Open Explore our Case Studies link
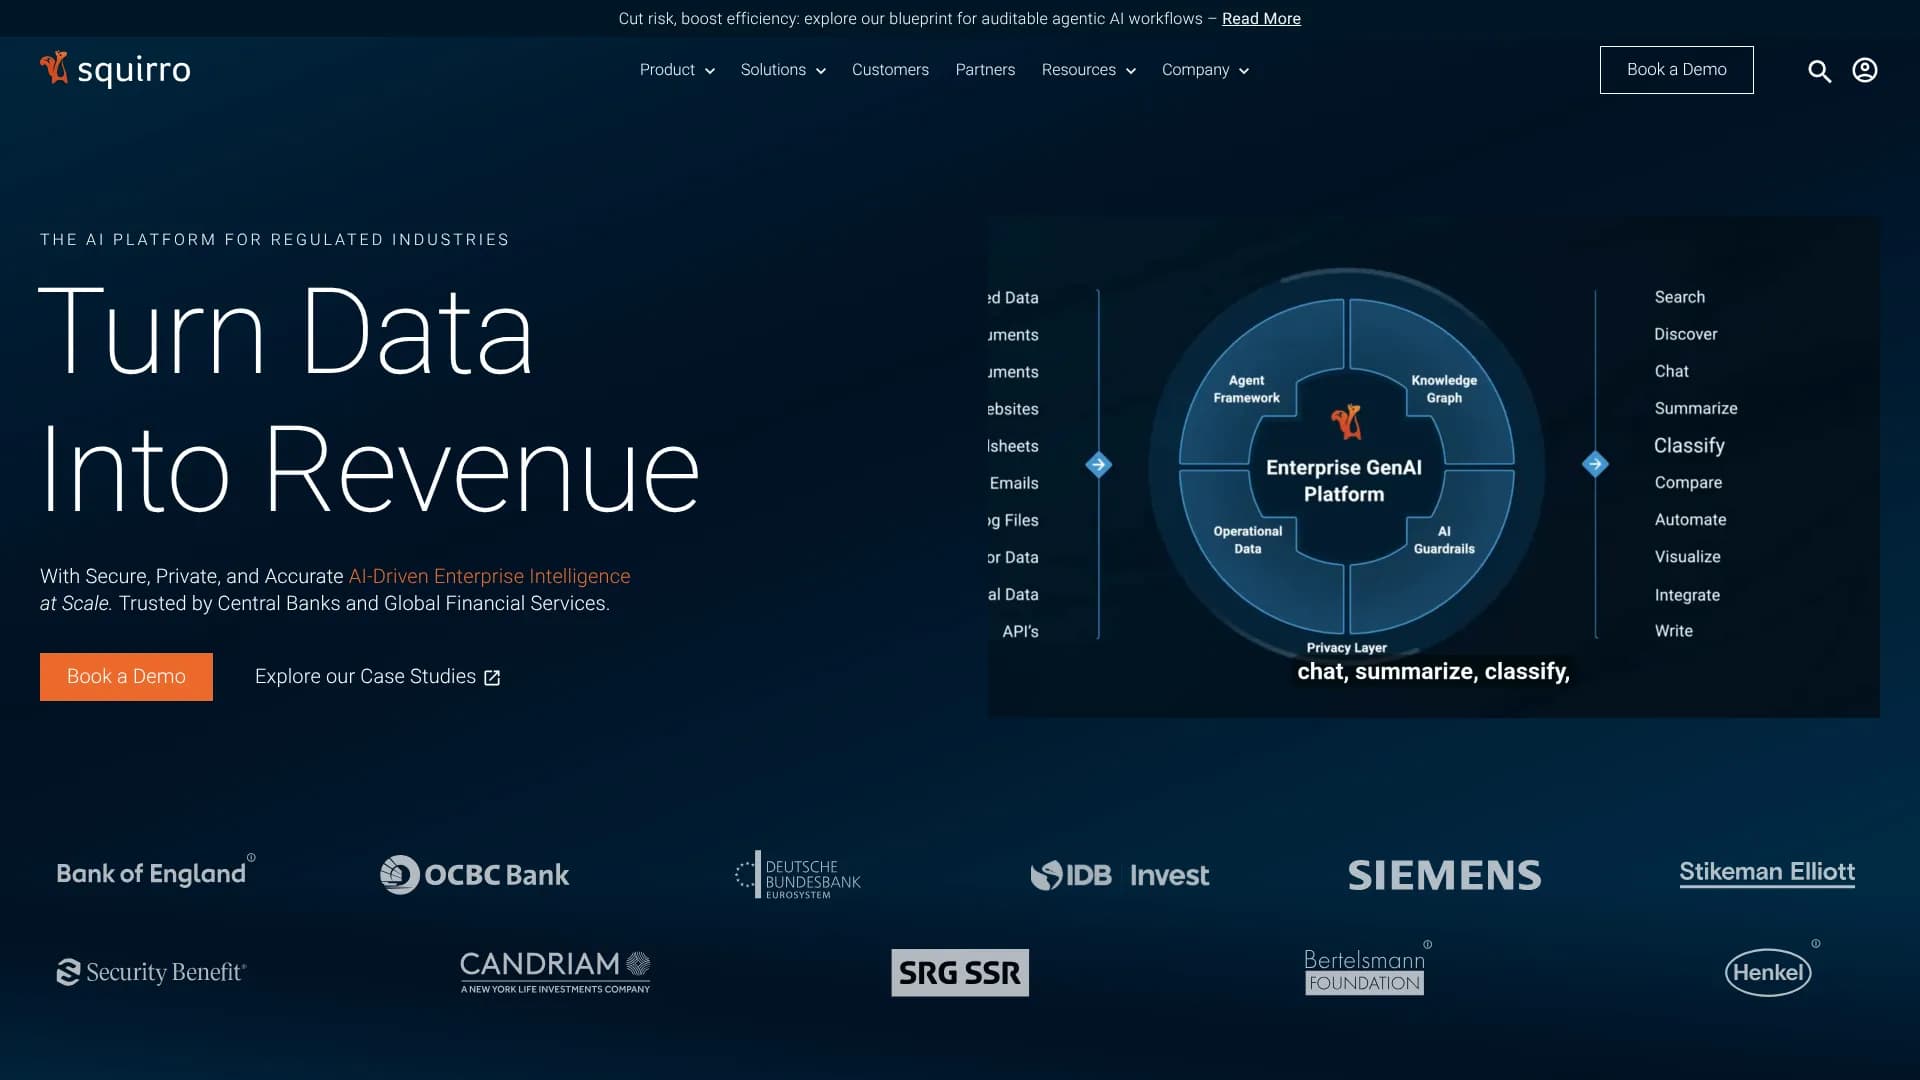 [377, 677]
